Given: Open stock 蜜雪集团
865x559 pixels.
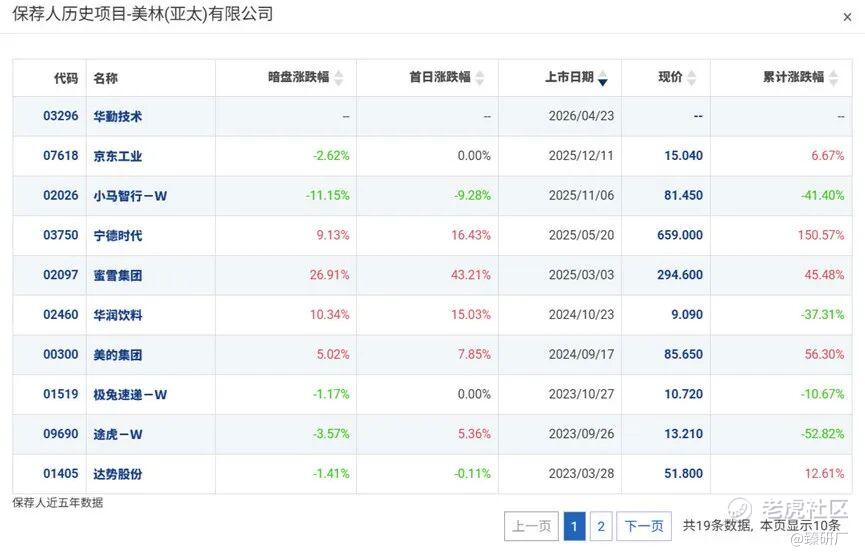Looking at the screenshot, I should [118, 275].
